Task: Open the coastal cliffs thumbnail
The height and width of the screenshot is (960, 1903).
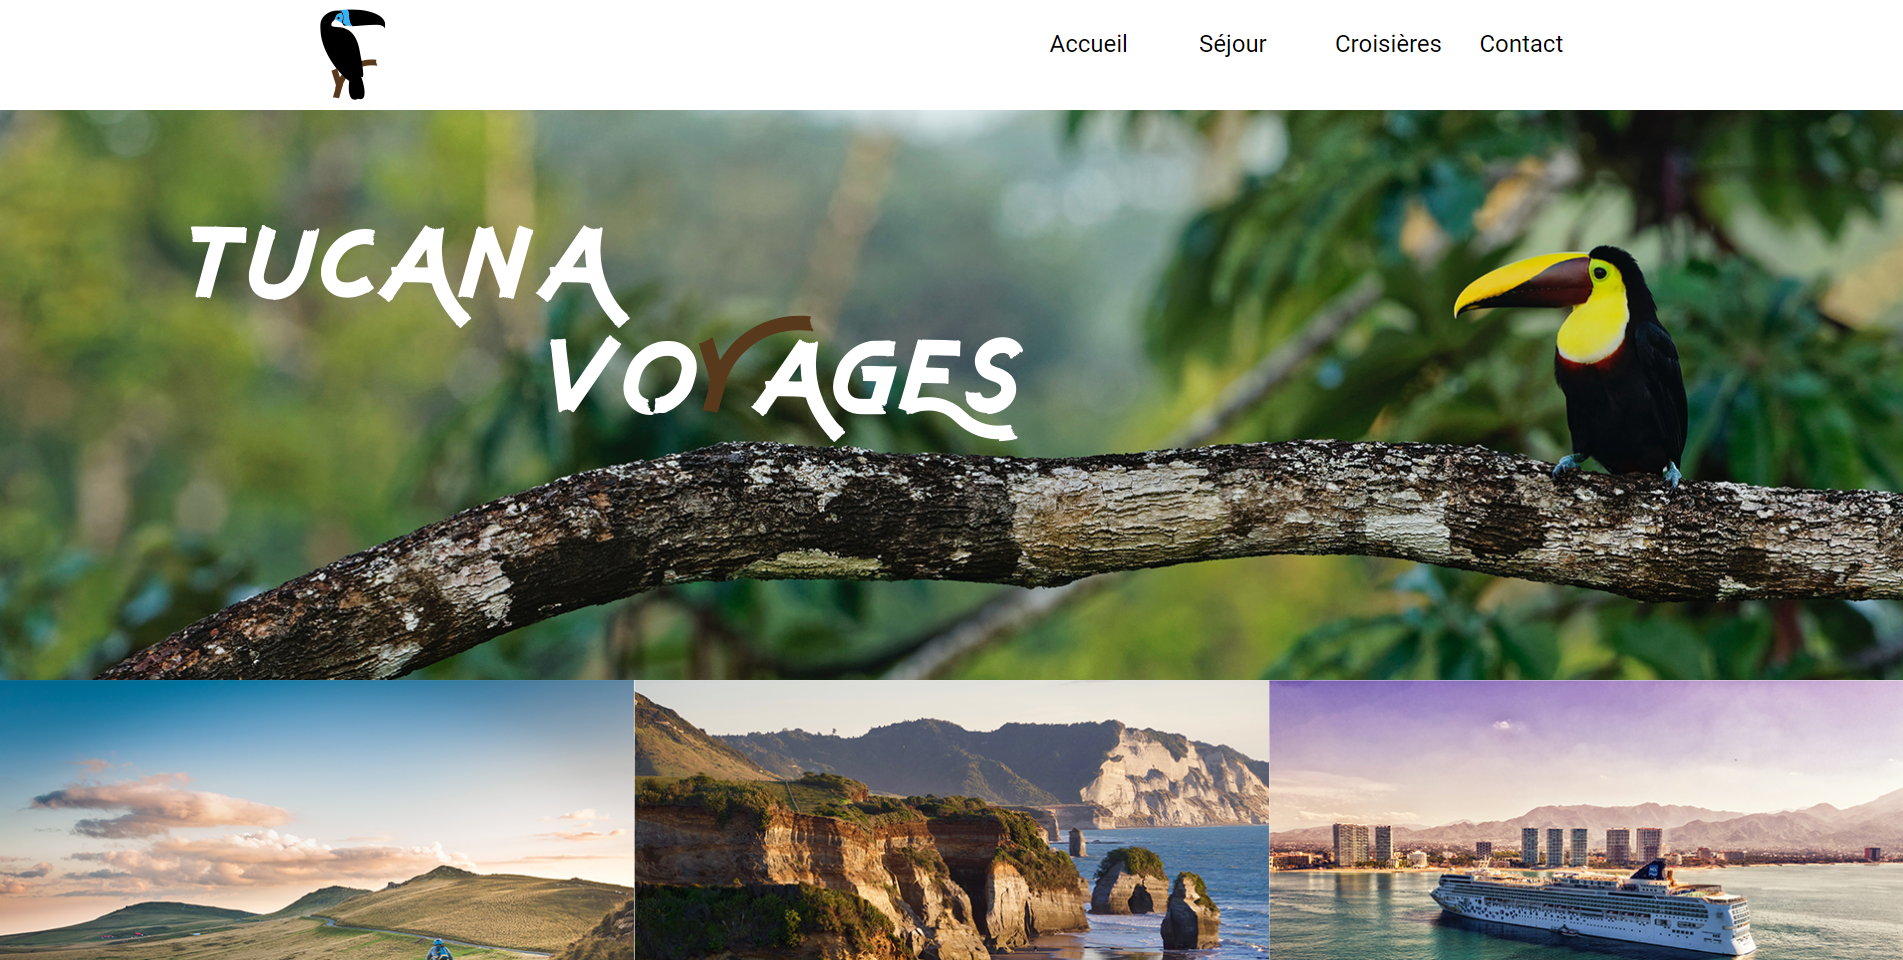Action: click(951, 820)
